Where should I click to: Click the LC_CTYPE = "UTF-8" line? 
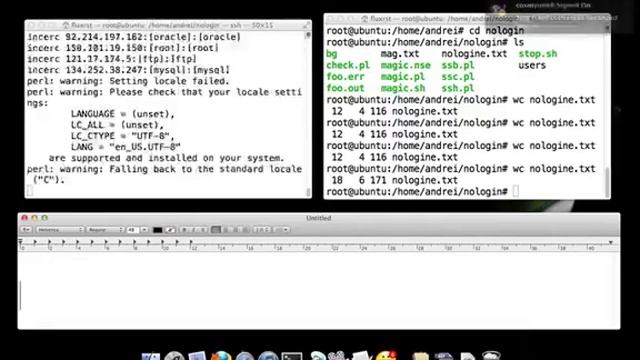coord(122,136)
